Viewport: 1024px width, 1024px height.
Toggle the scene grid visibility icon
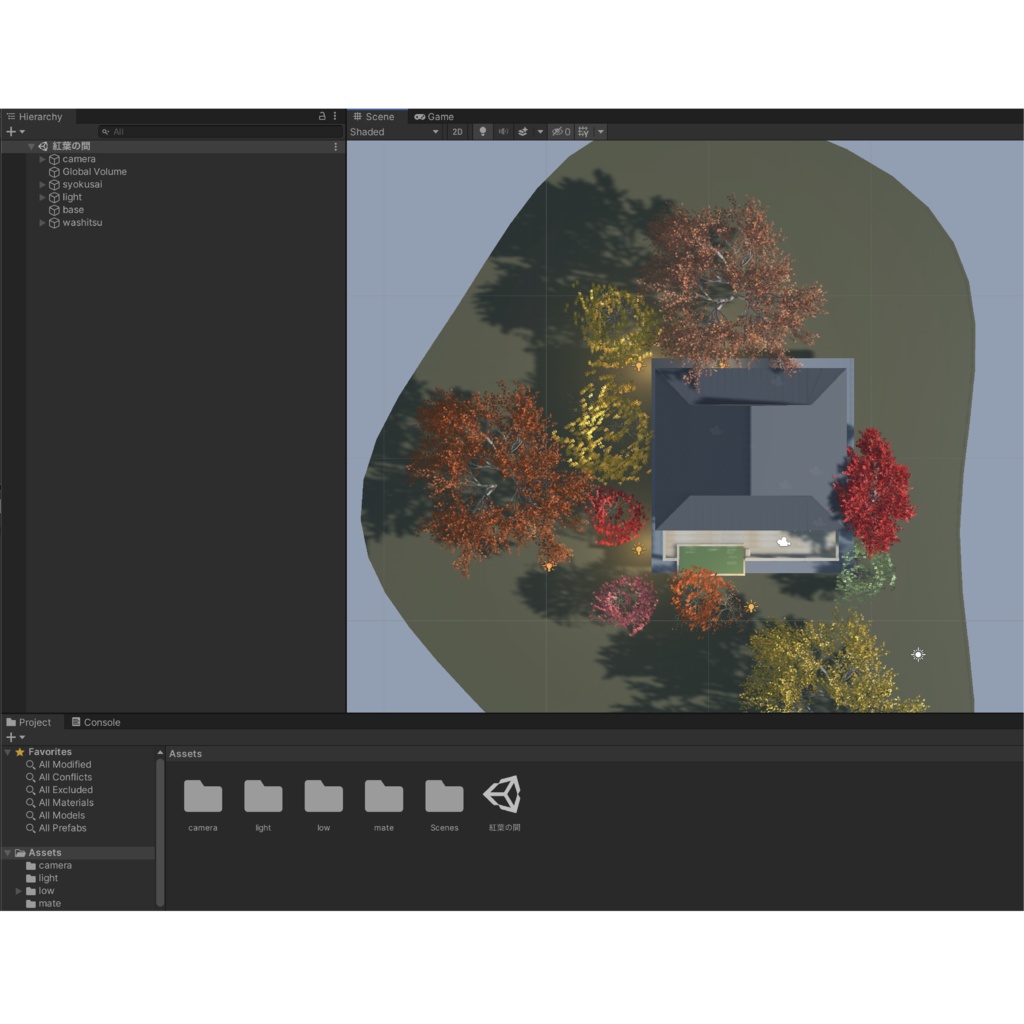point(583,132)
